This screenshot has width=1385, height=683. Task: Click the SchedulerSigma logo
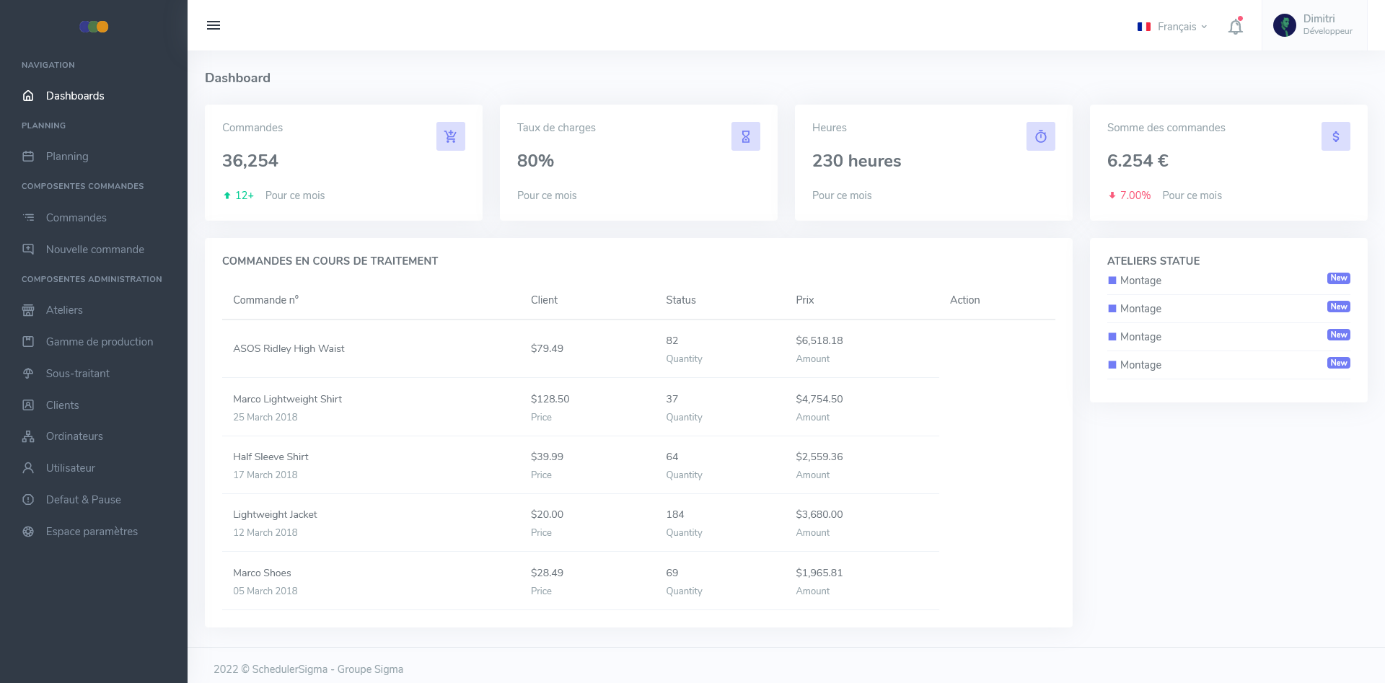click(x=93, y=27)
